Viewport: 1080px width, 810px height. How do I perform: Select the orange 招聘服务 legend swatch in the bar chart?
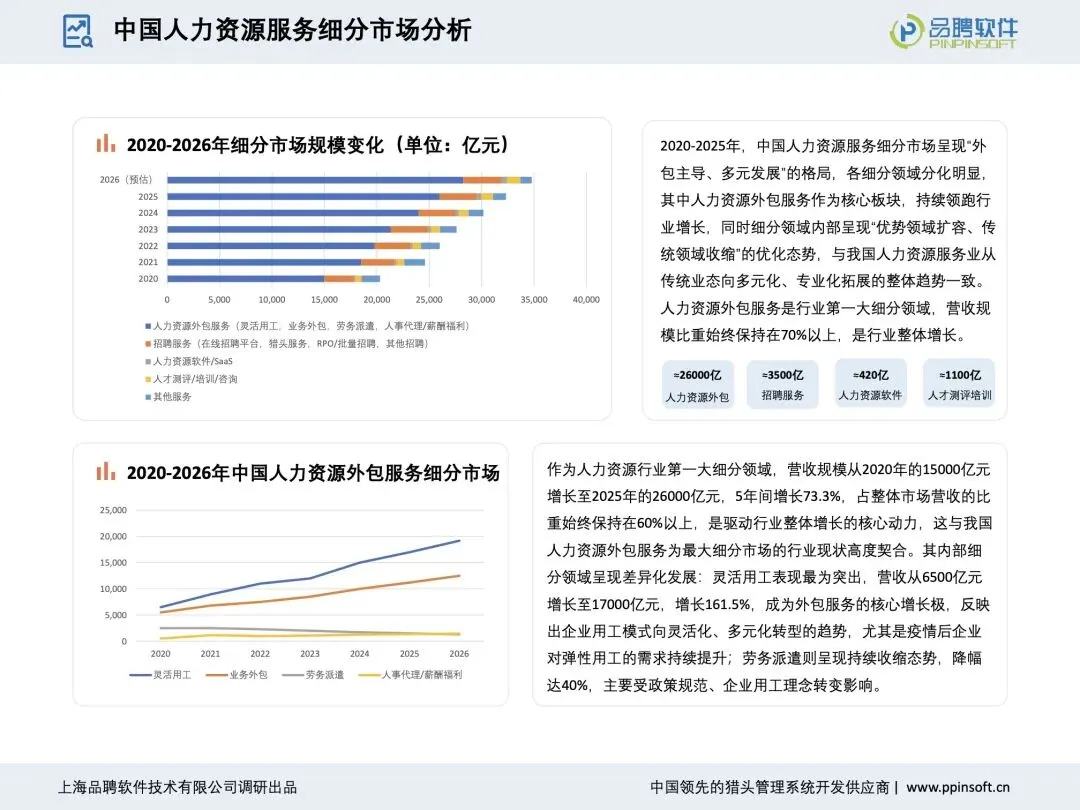[x=148, y=344]
